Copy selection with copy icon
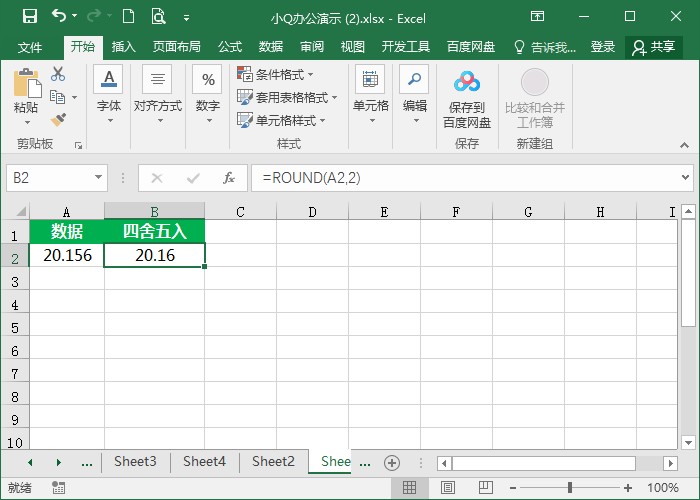 57,97
